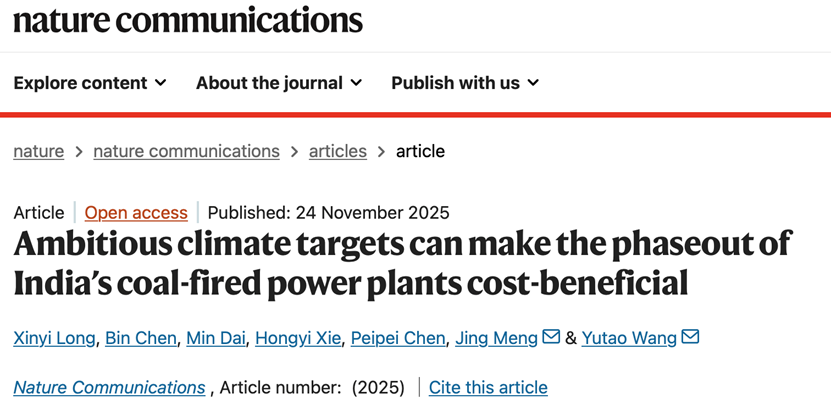Go to the nature breadcrumb link
Viewport: 831px width, 410px height.
pyautogui.click(x=39, y=152)
